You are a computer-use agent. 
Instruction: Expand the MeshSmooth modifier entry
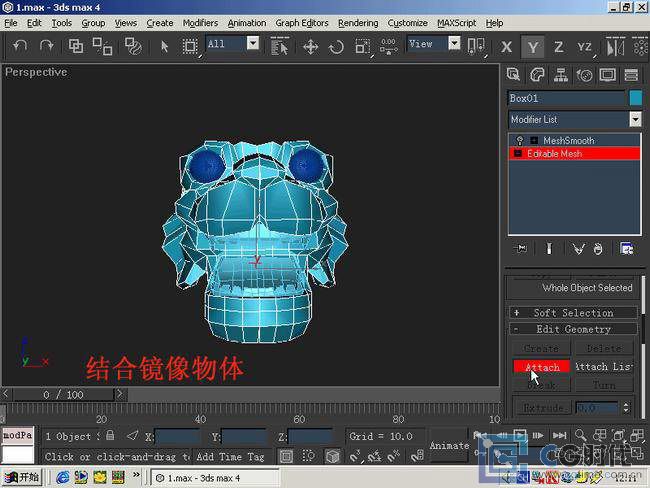pos(534,140)
